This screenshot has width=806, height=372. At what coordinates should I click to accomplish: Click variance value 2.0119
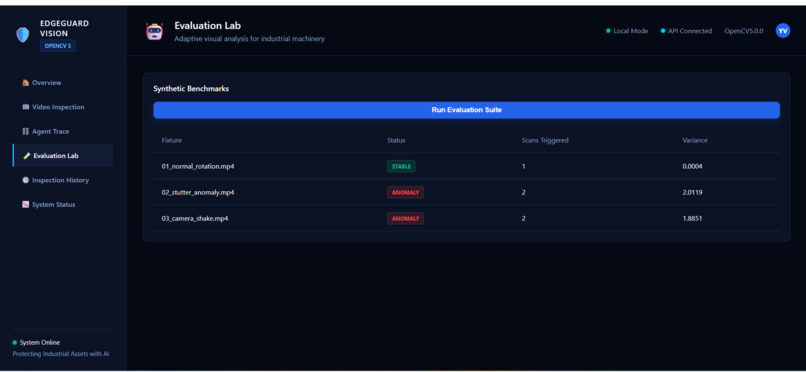coord(692,193)
